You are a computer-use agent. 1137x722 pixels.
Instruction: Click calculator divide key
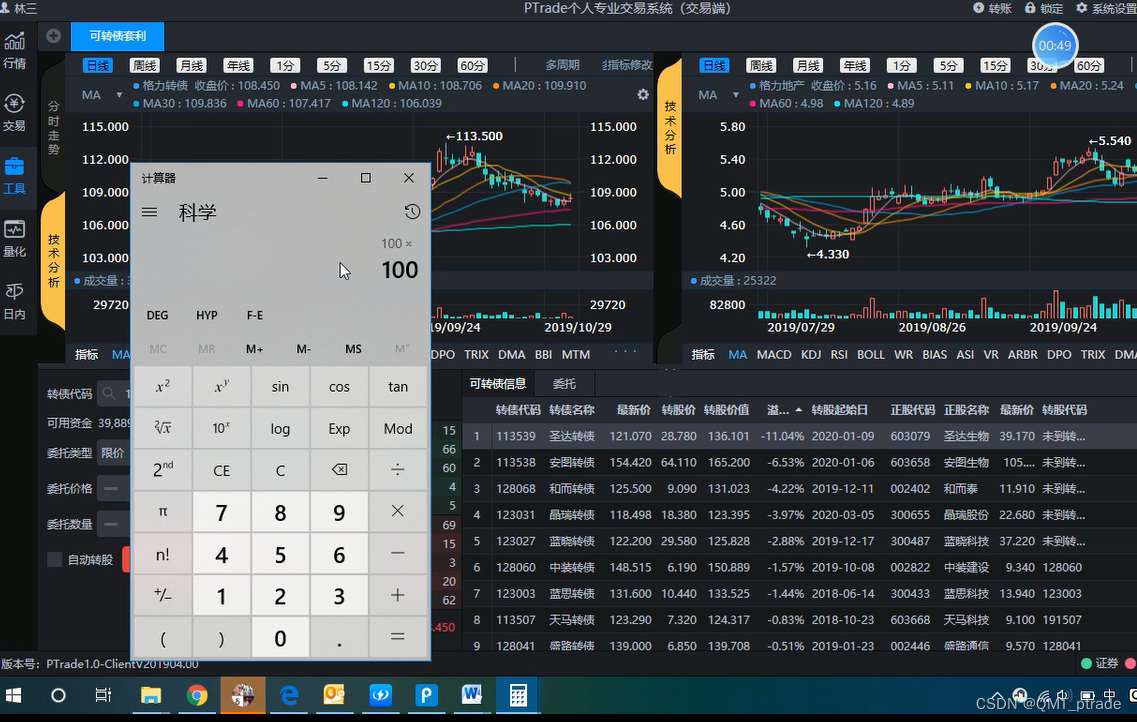397,470
